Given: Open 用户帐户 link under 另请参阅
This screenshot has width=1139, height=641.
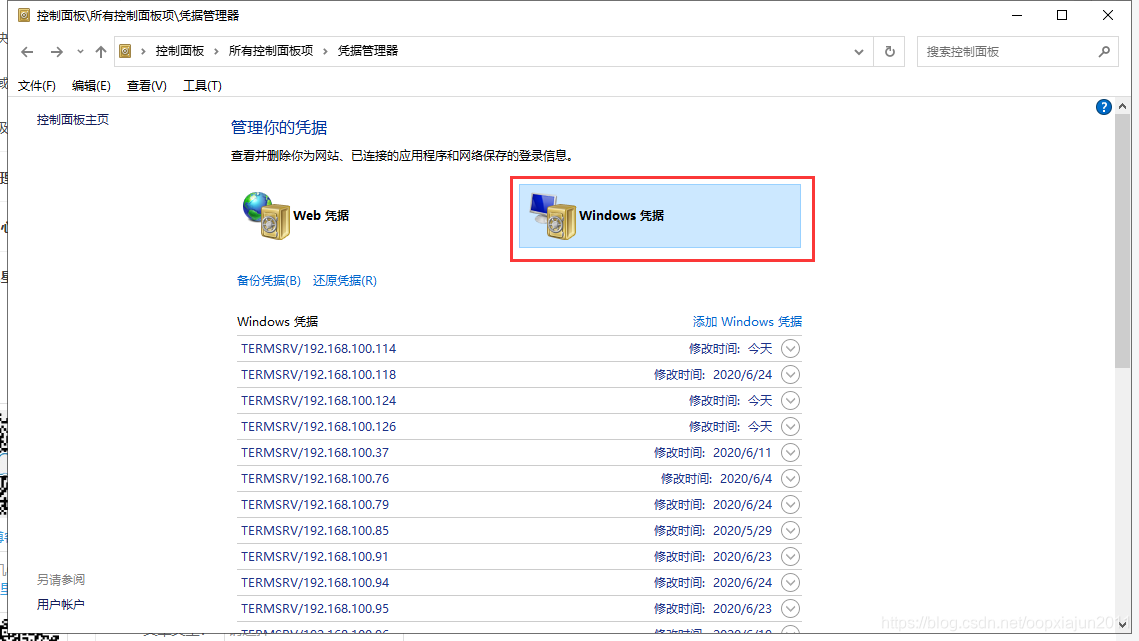Looking at the screenshot, I should click(x=60, y=605).
